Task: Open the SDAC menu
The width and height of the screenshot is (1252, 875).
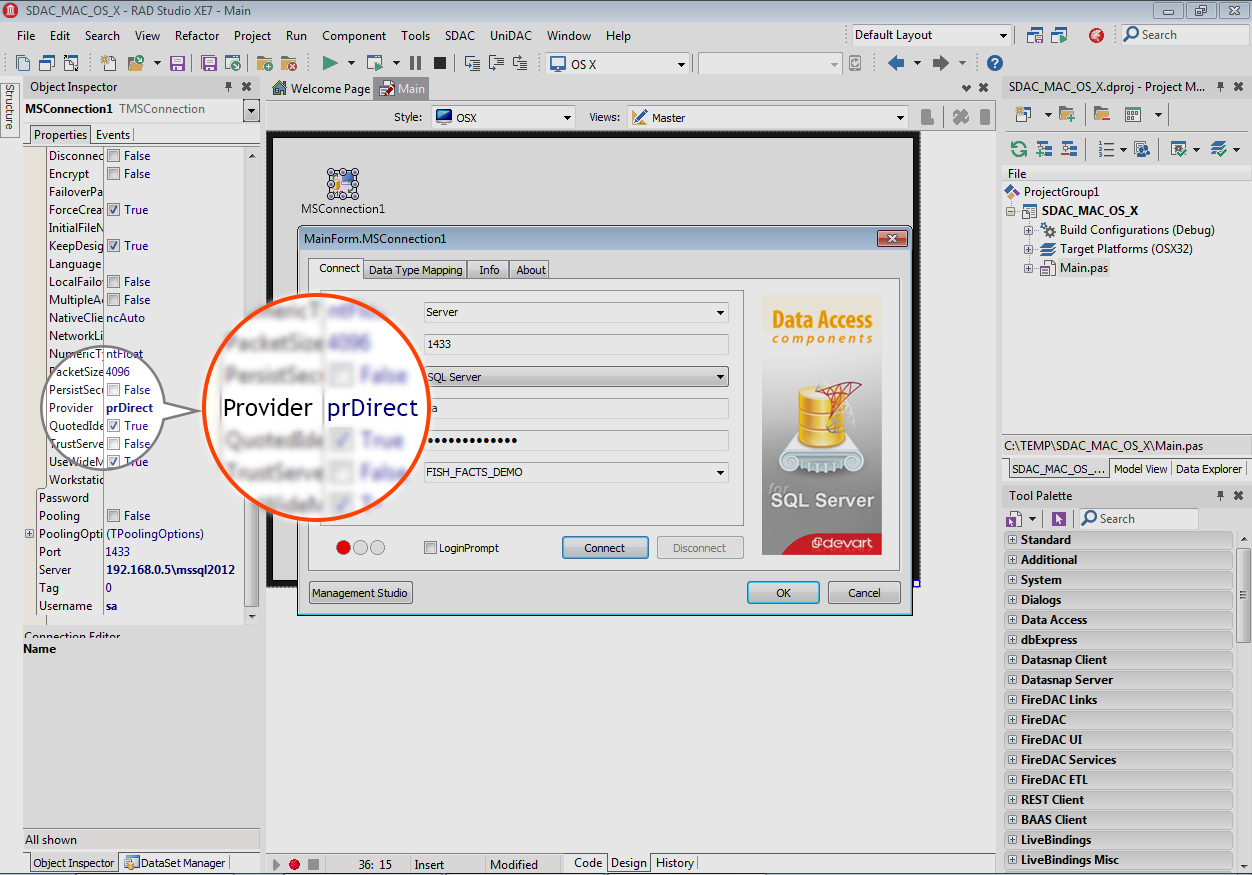Action: pos(460,35)
